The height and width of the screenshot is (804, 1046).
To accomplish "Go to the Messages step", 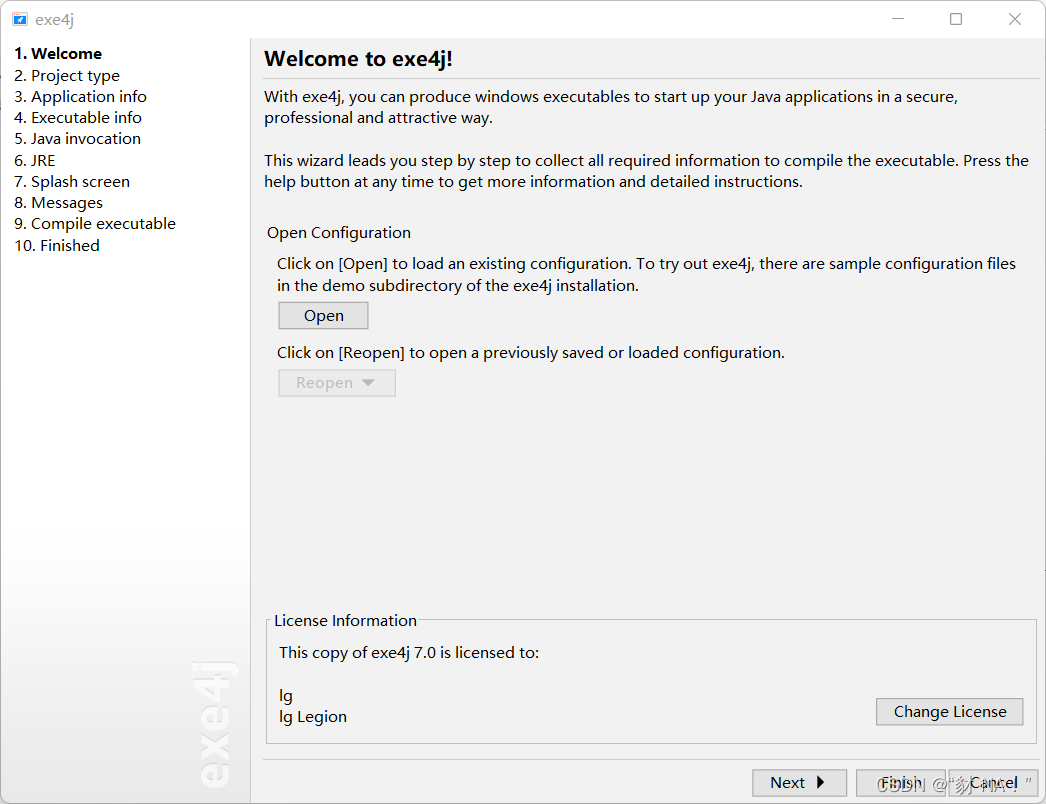I will 58,202.
